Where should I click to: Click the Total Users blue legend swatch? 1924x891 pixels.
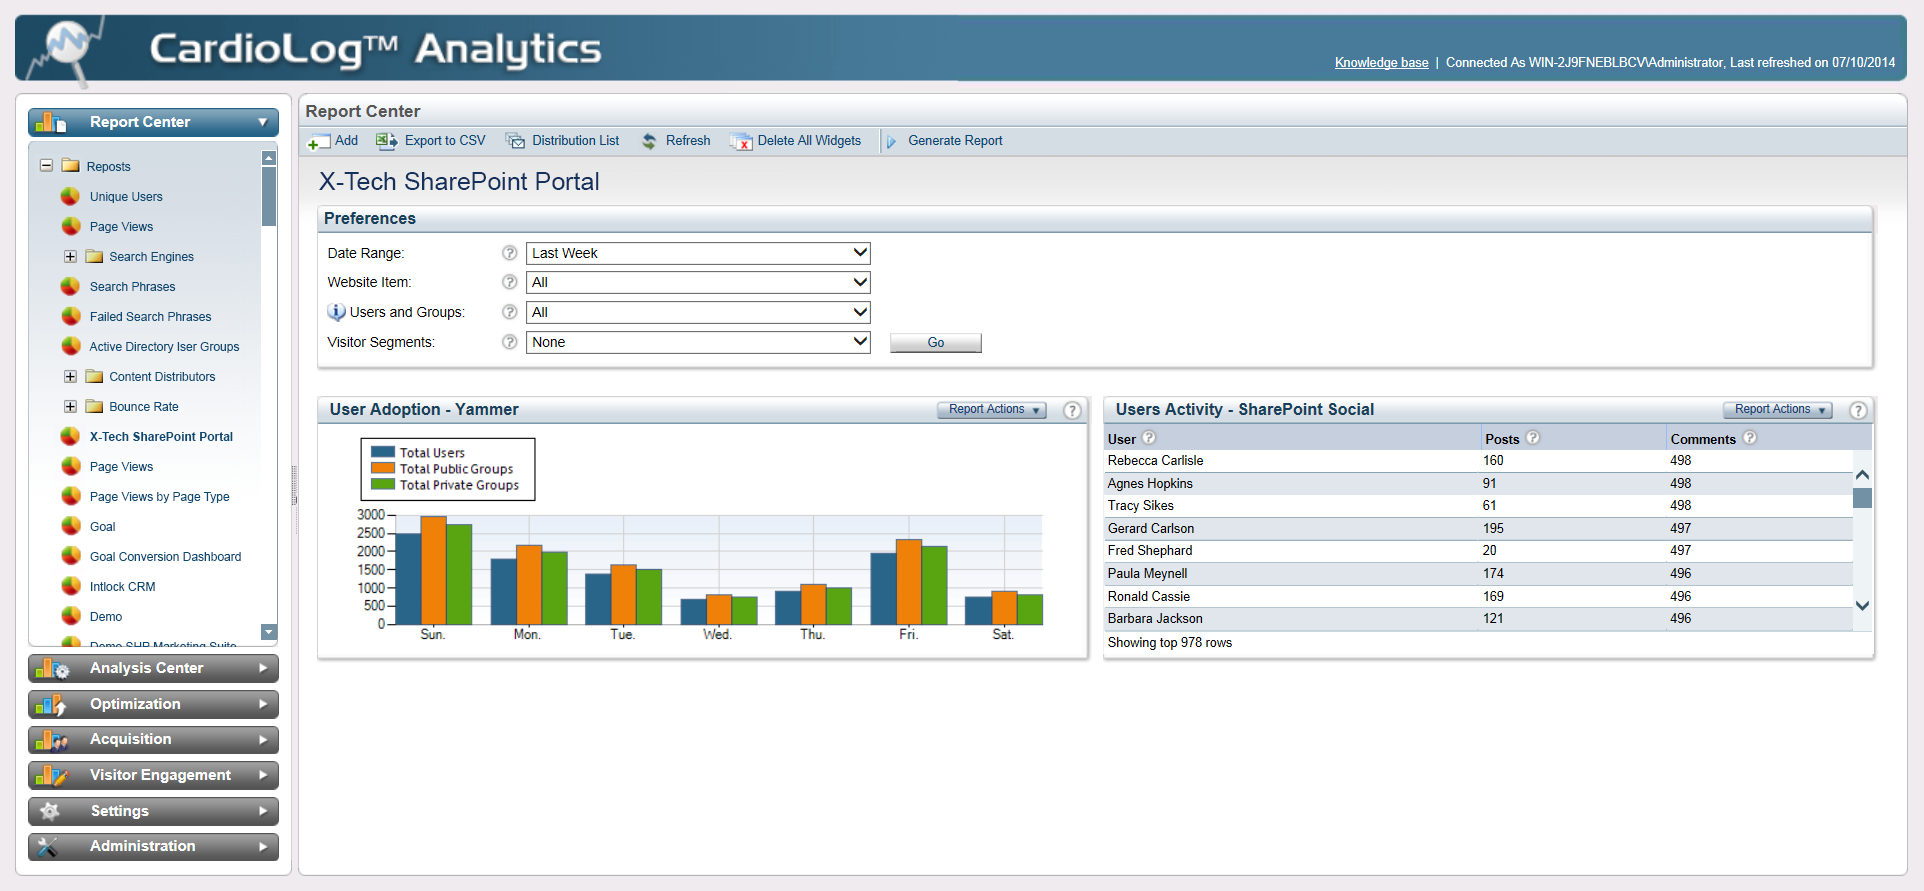382,452
